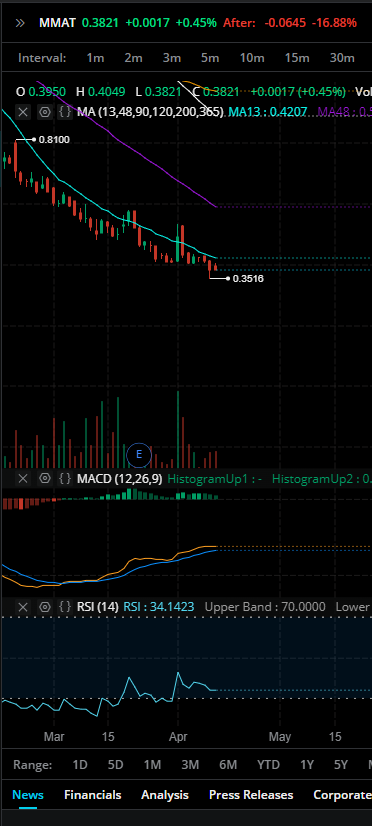
Task: Open RSI settings braces icon
Action: tap(65, 607)
